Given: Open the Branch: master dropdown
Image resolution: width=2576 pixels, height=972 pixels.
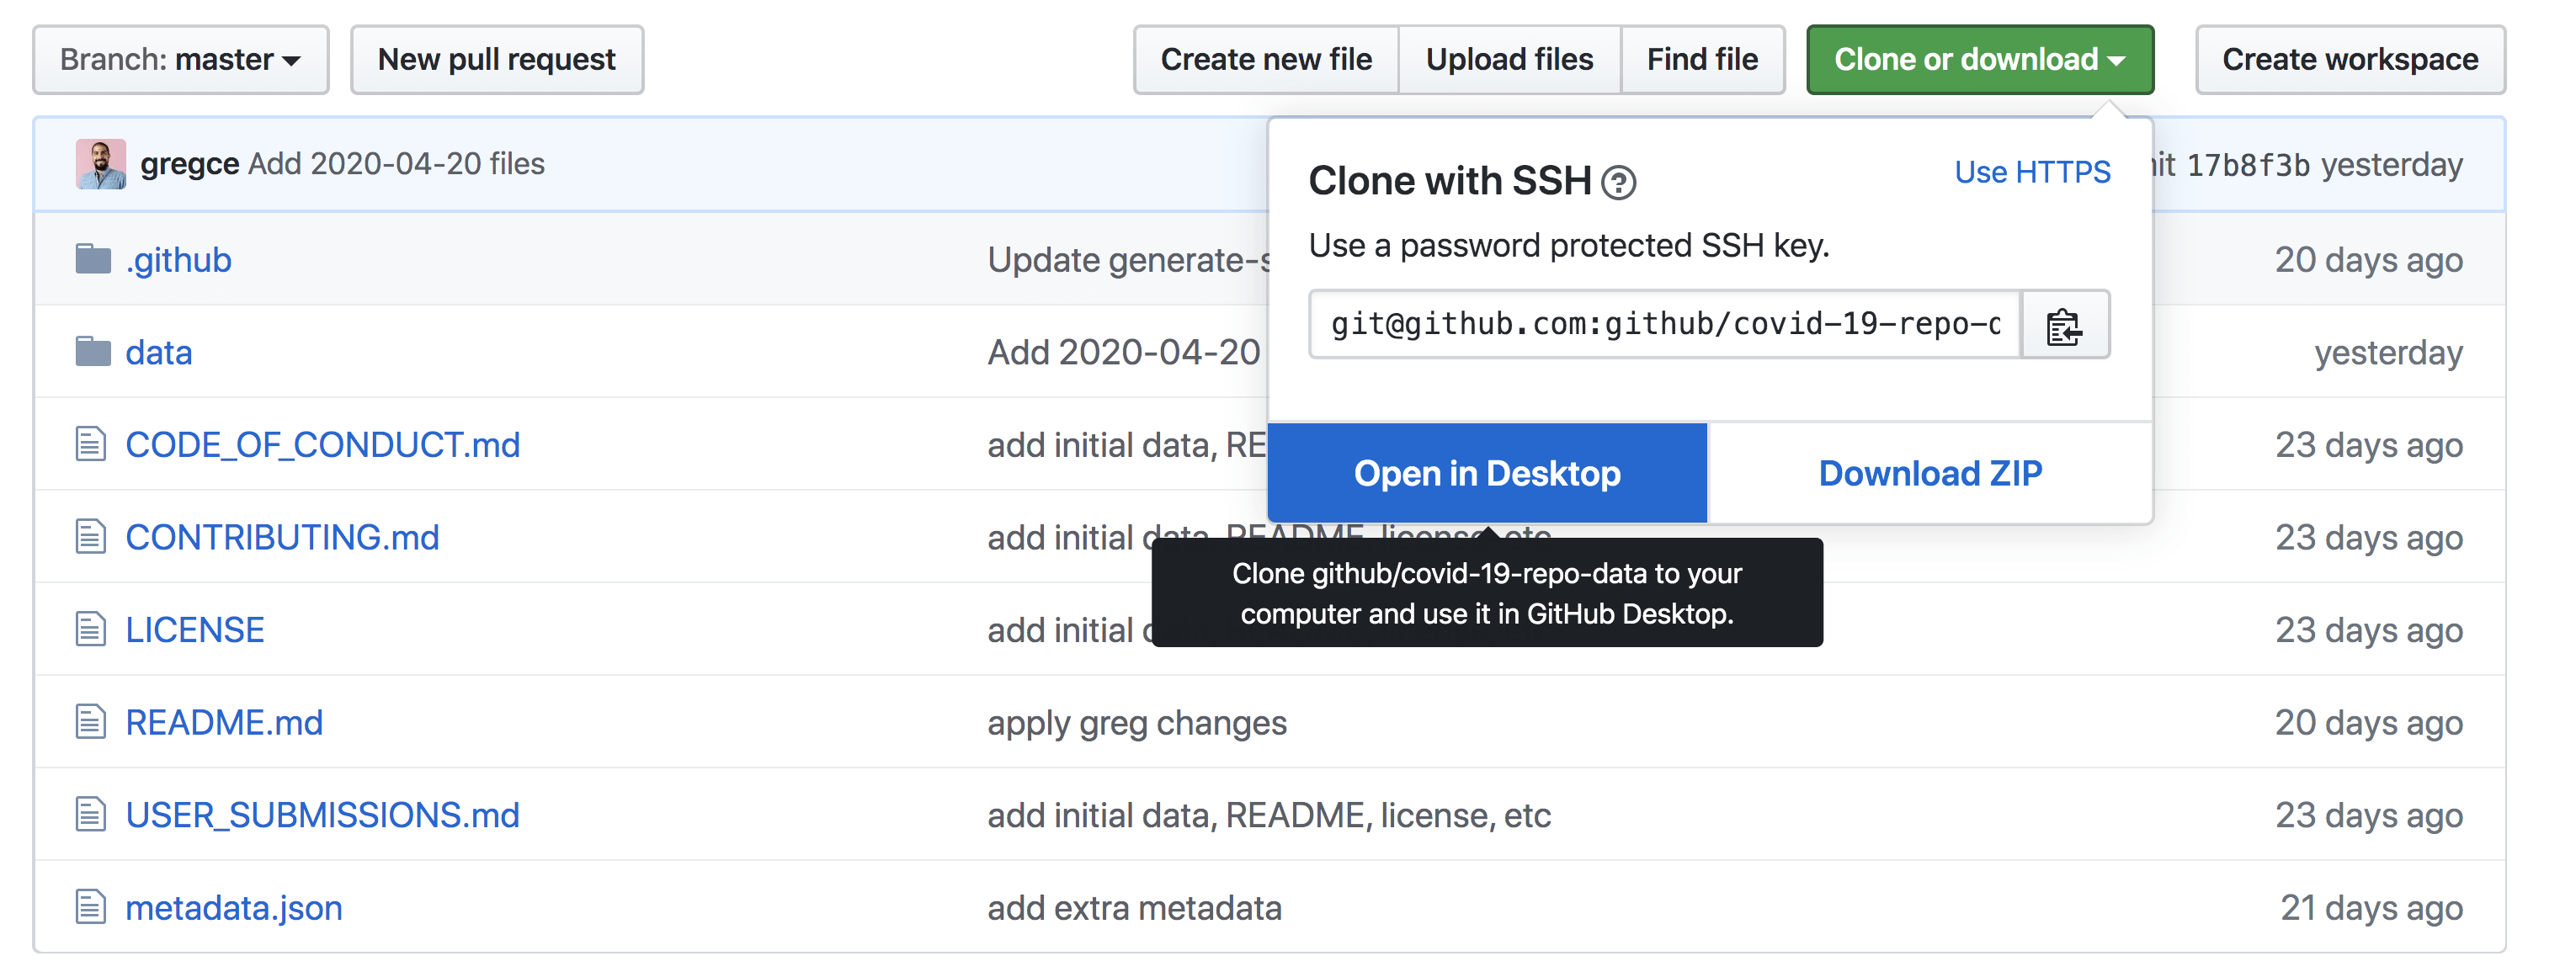Looking at the screenshot, I should pos(181,60).
